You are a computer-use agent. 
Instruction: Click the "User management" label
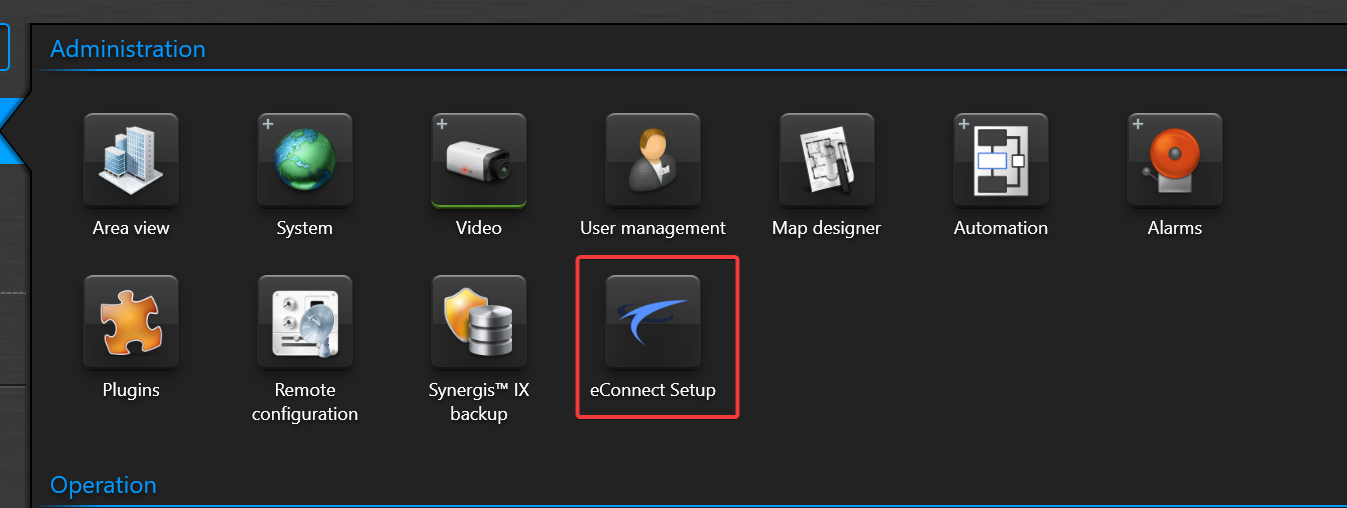coord(653,228)
